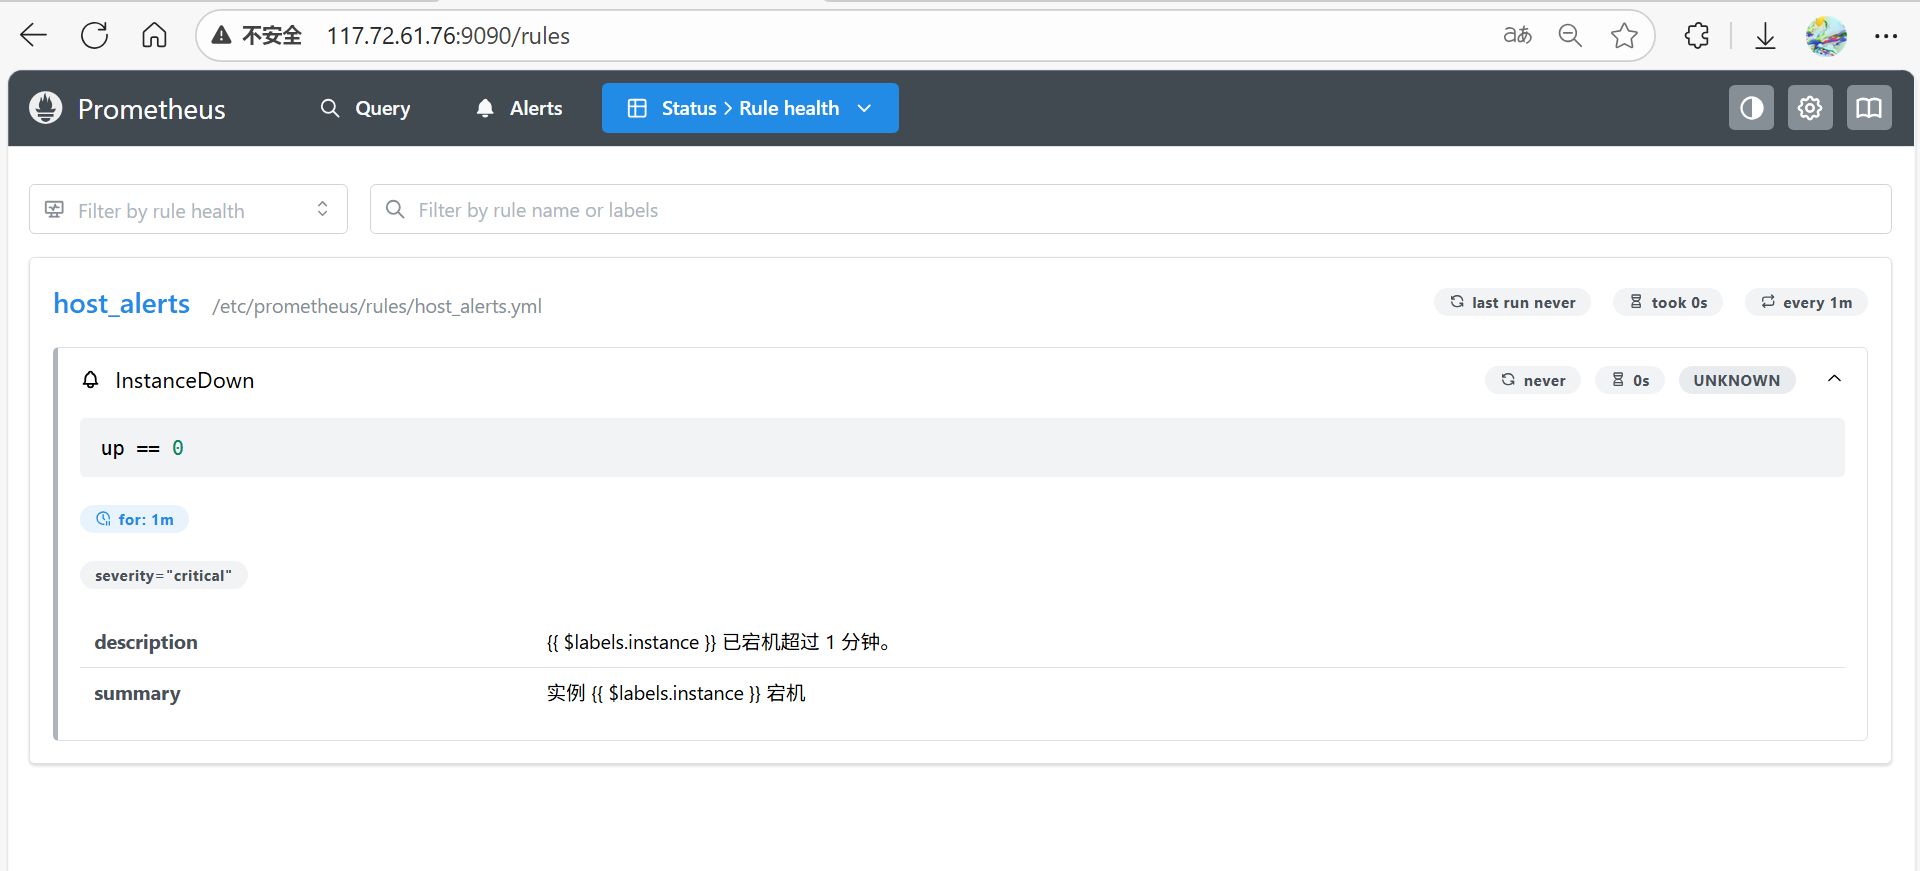Click the 'never' evaluation badge of InstanceDown

coord(1533,380)
